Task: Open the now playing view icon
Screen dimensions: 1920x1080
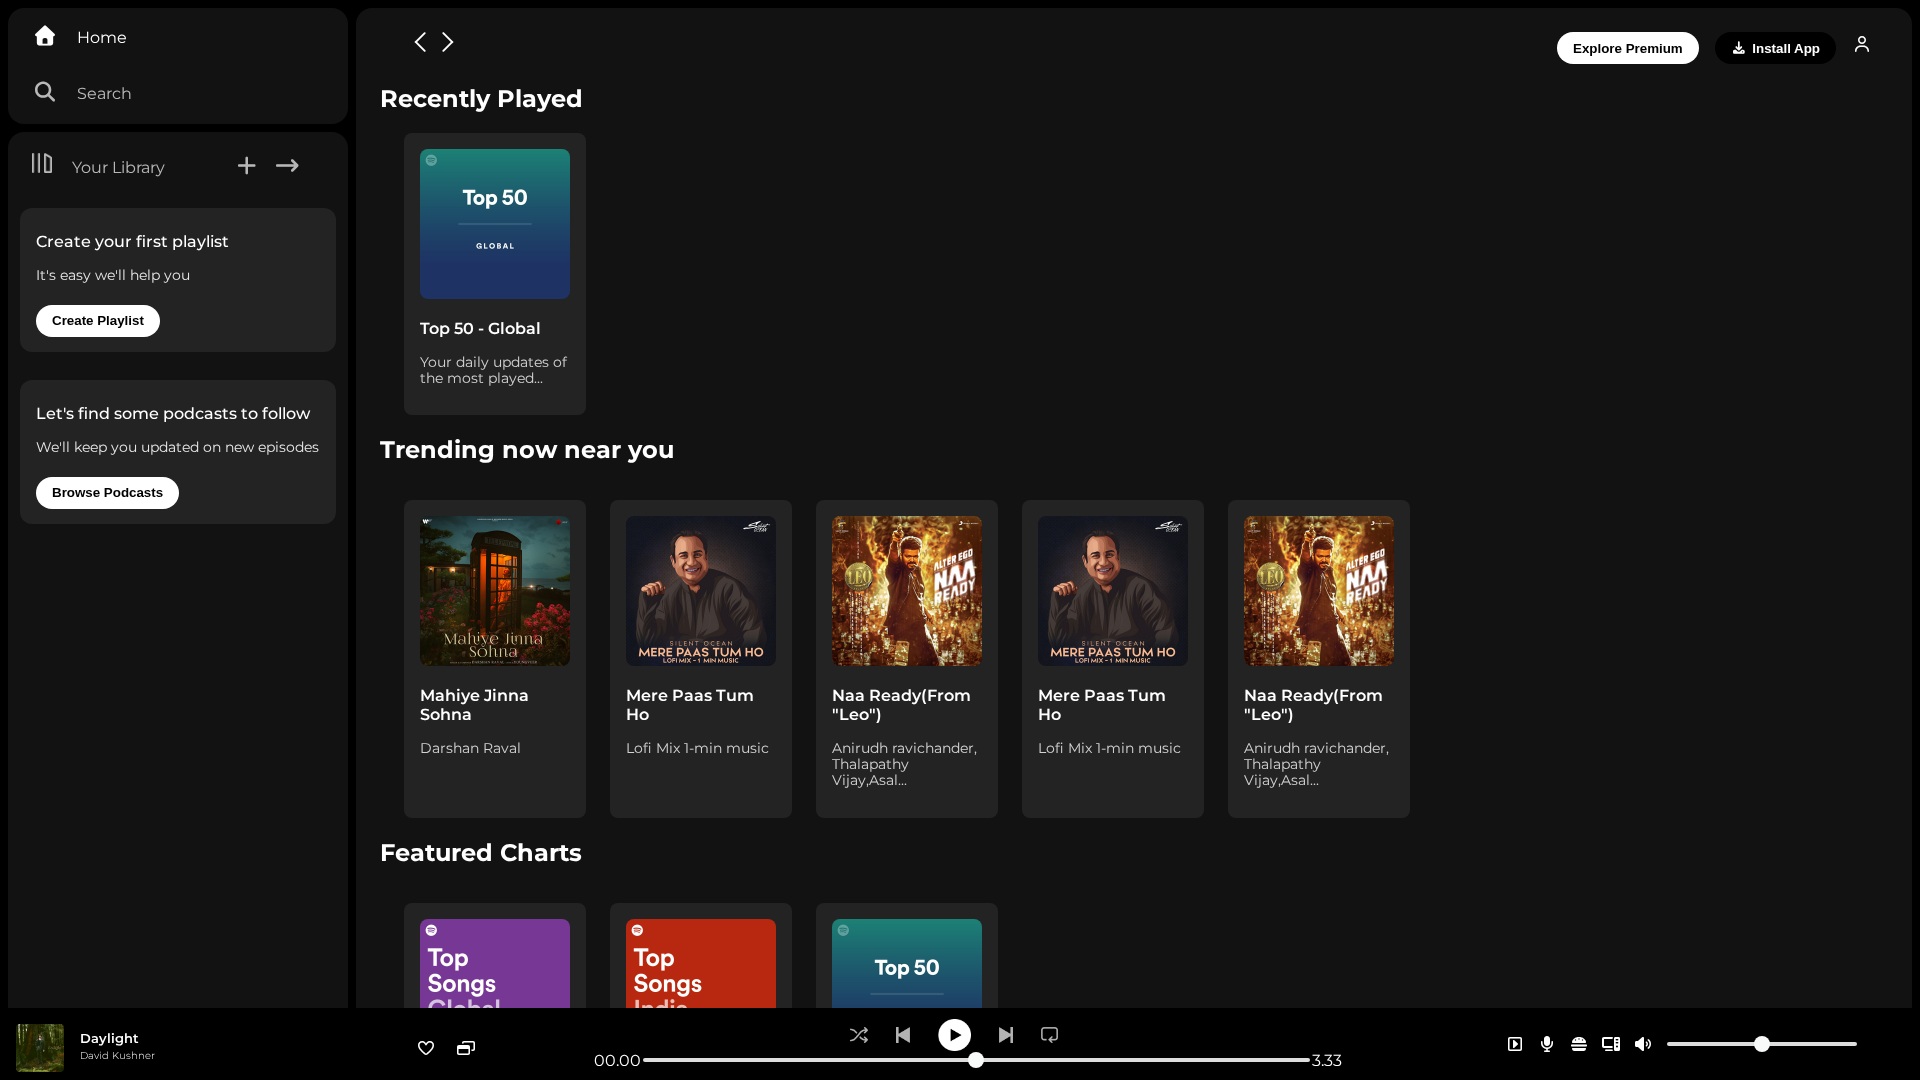Action: (1515, 1044)
